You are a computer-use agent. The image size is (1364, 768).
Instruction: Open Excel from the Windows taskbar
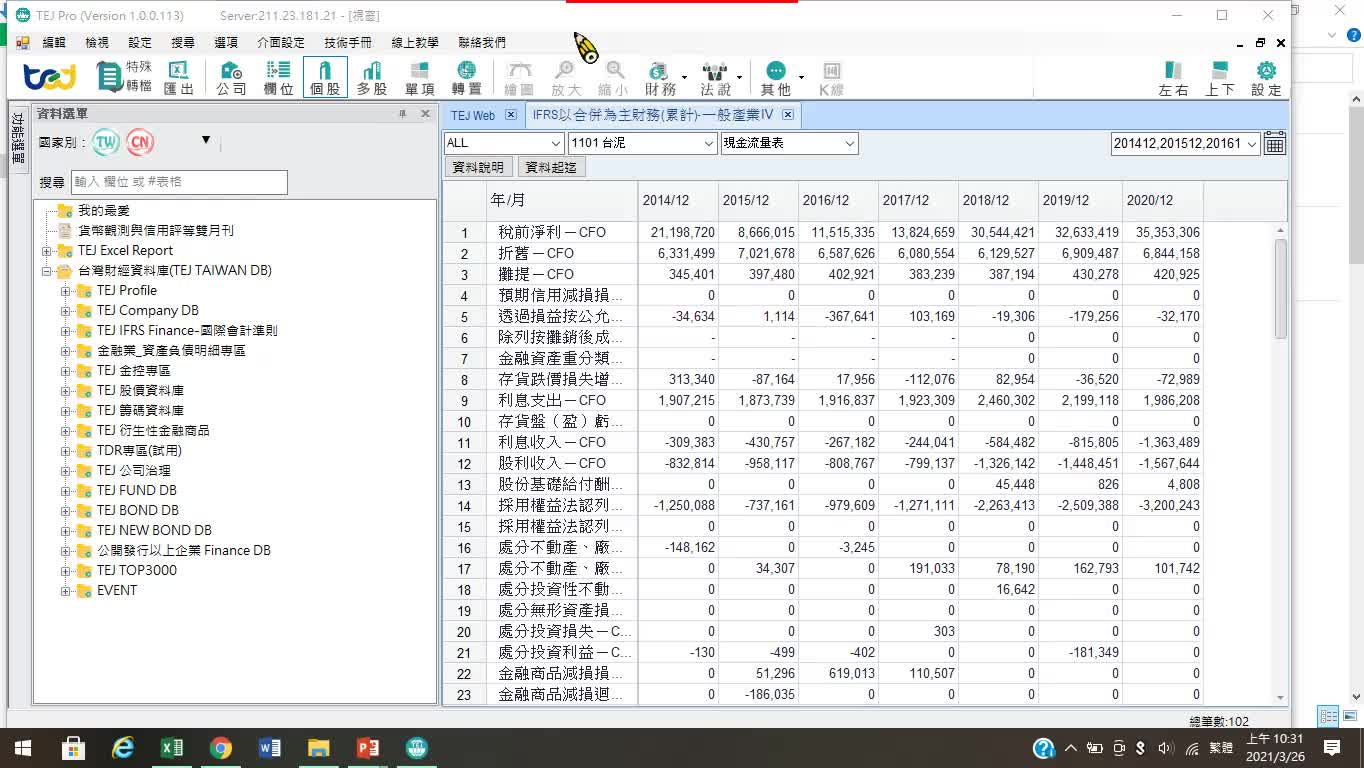(172, 748)
